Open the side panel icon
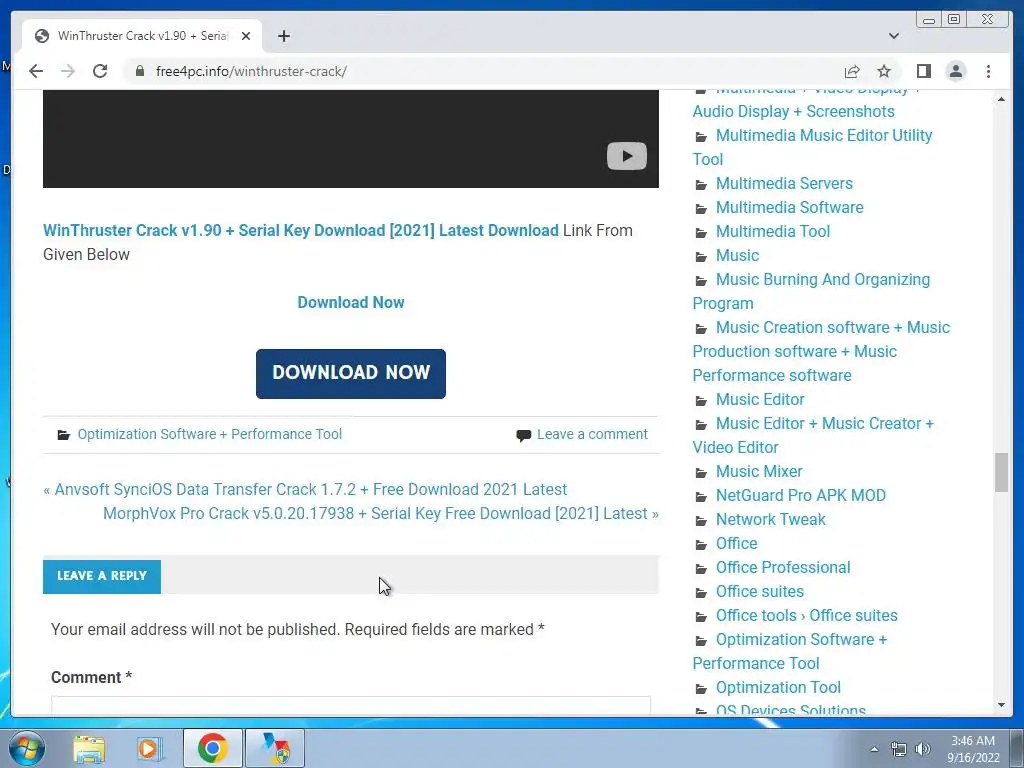Screen dimensions: 1024x768 coord(923,71)
